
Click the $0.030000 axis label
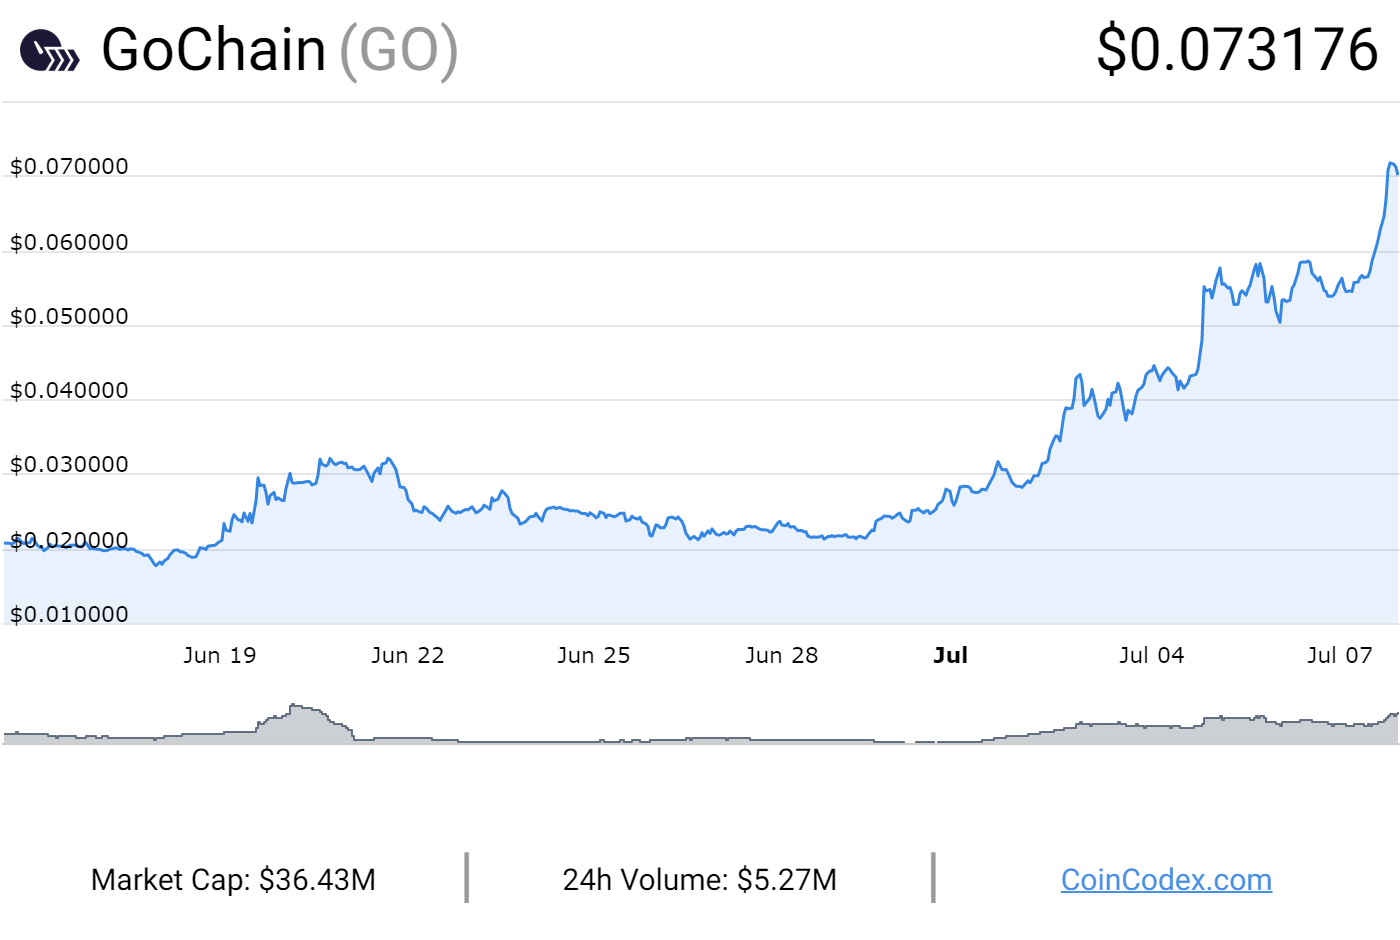(69, 464)
